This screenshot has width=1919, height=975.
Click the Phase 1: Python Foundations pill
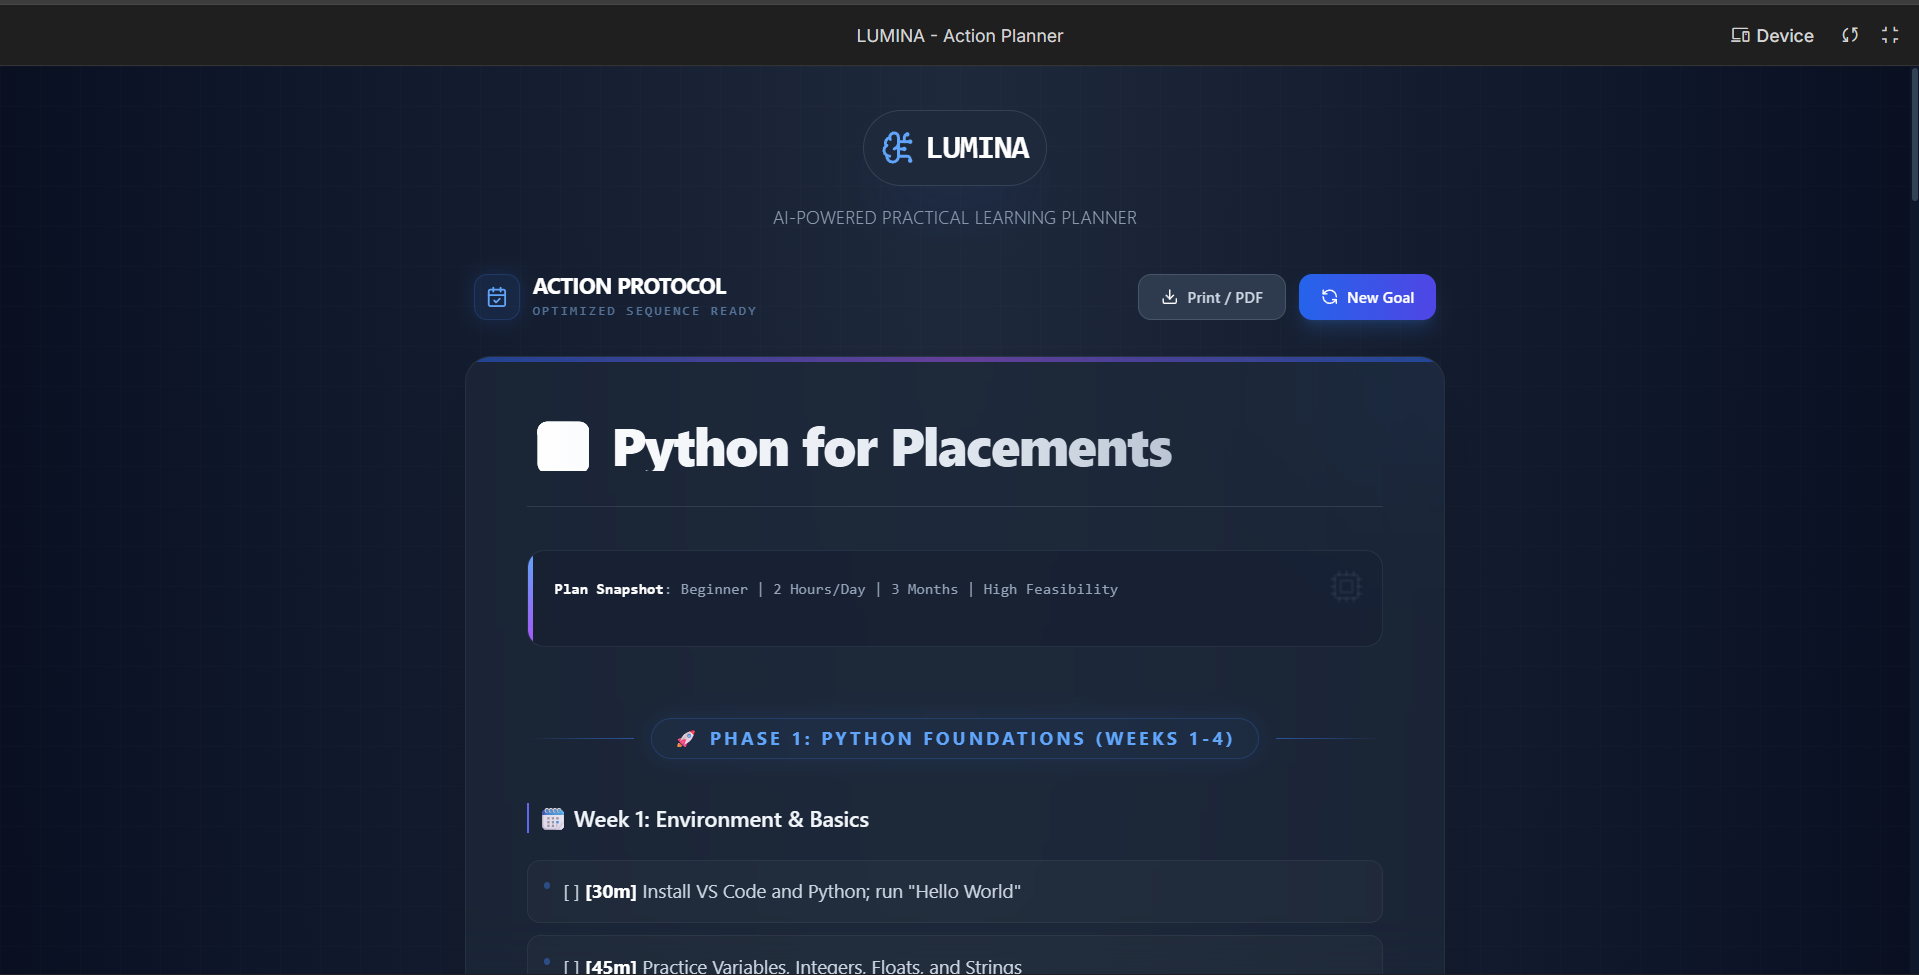coord(955,739)
